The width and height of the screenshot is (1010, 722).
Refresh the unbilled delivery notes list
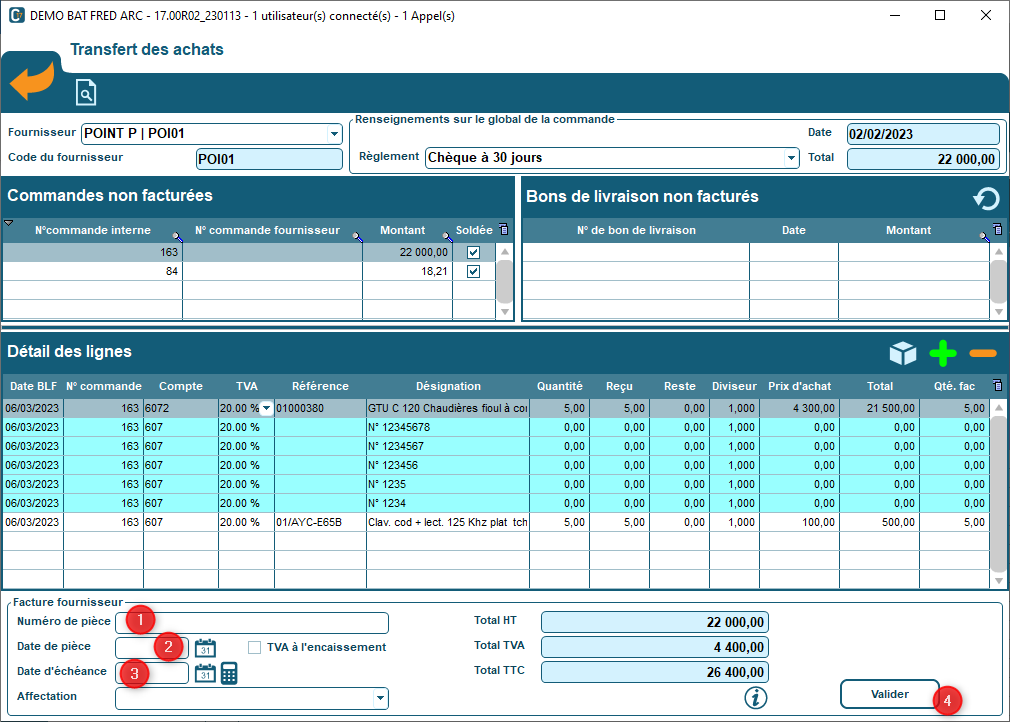click(x=986, y=198)
